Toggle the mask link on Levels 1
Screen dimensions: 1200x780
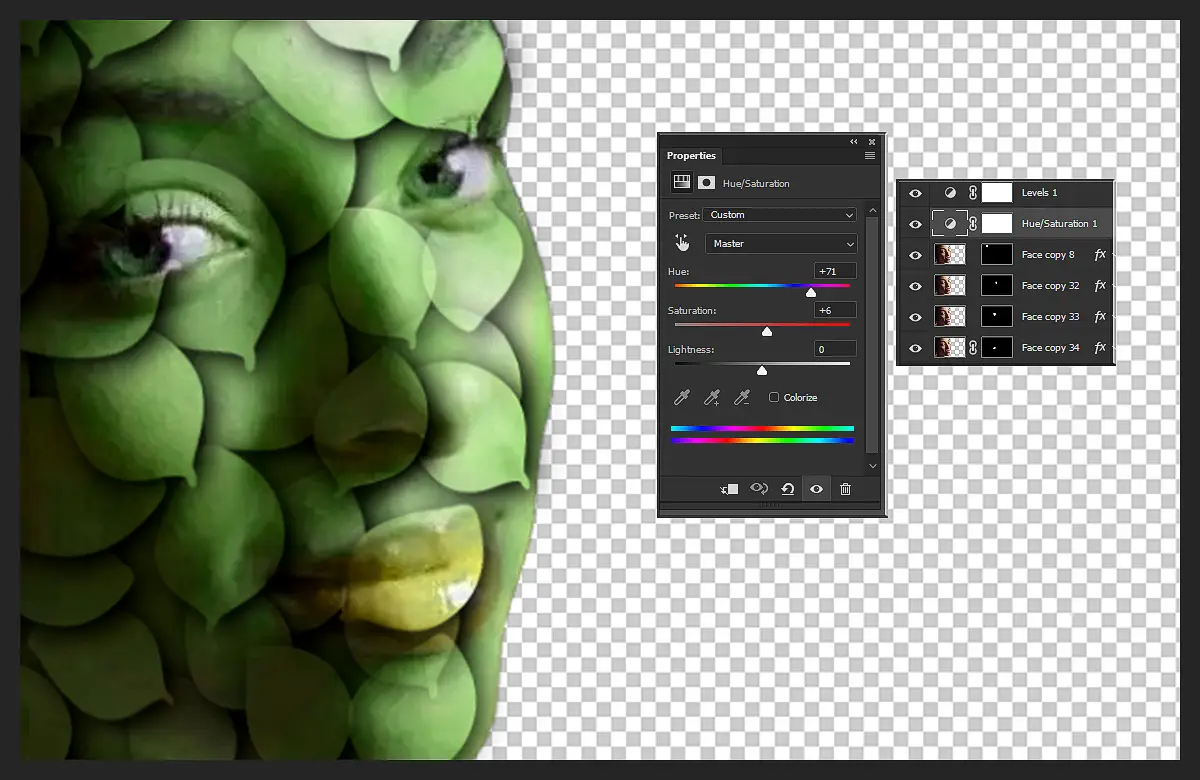973,193
